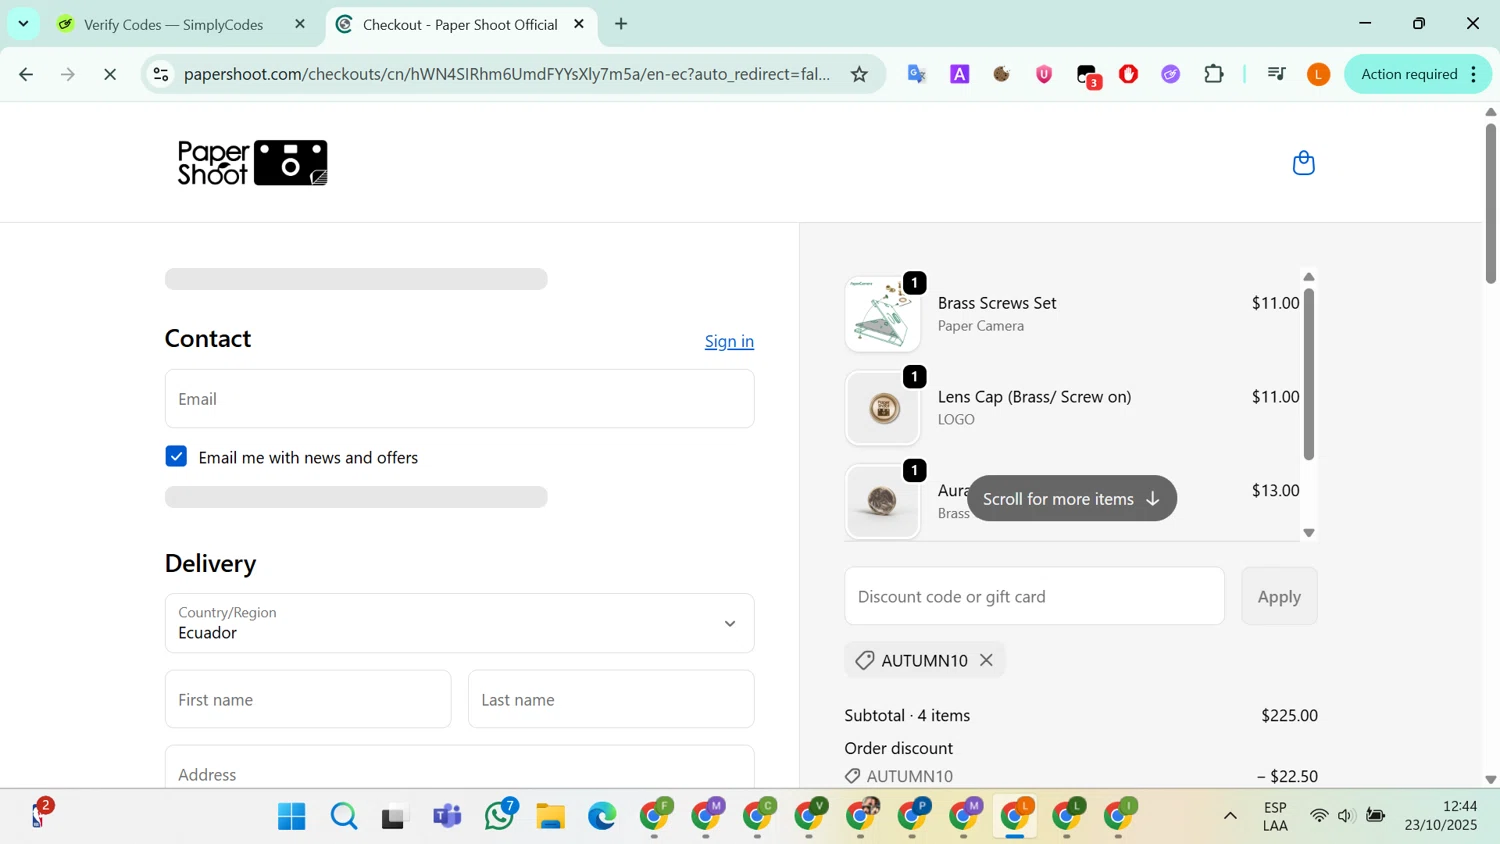The width and height of the screenshot is (1500, 844).
Task: Open Chrome's three-dot menu
Action: [x=1474, y=74]
